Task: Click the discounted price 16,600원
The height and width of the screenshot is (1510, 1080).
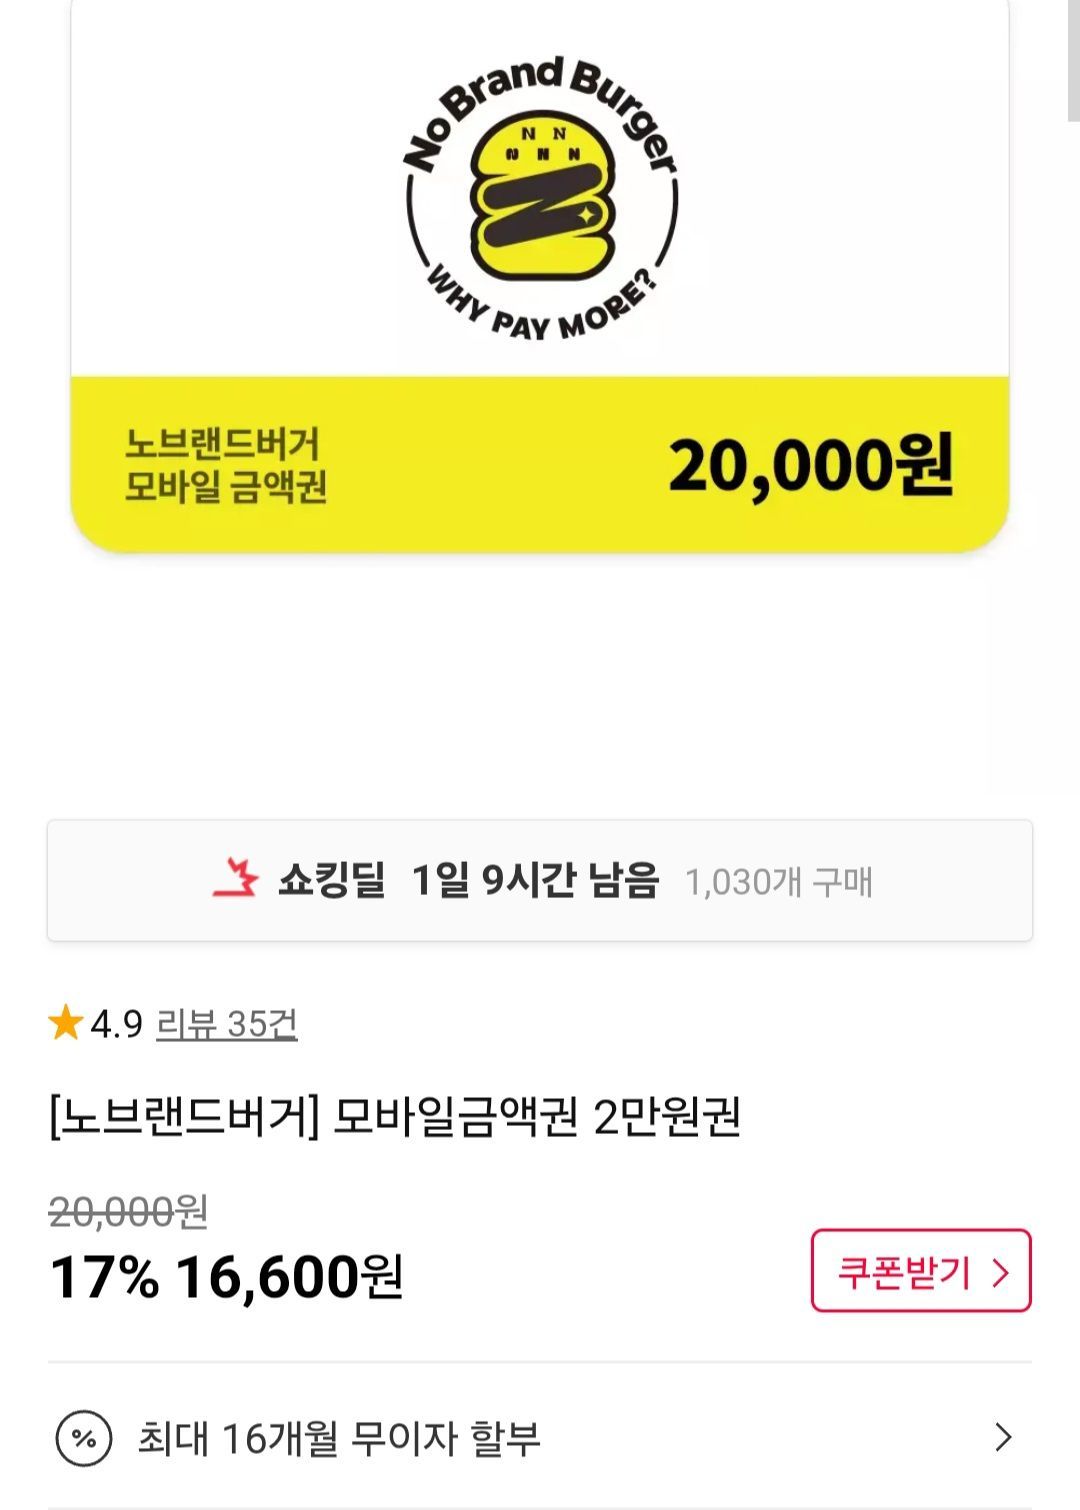Action: coord(289,1277)
